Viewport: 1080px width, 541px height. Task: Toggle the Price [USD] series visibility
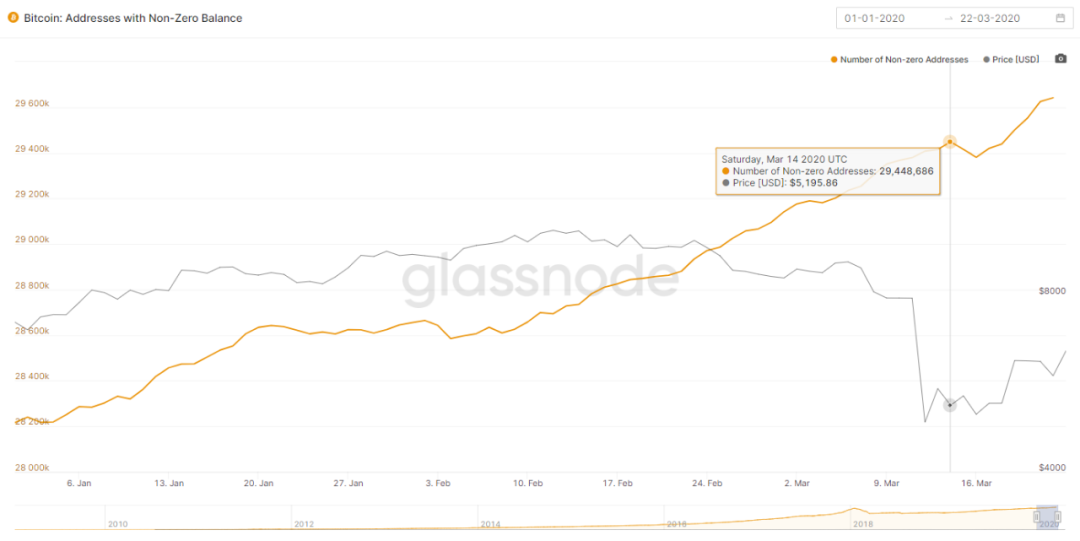click(1016, 60)
